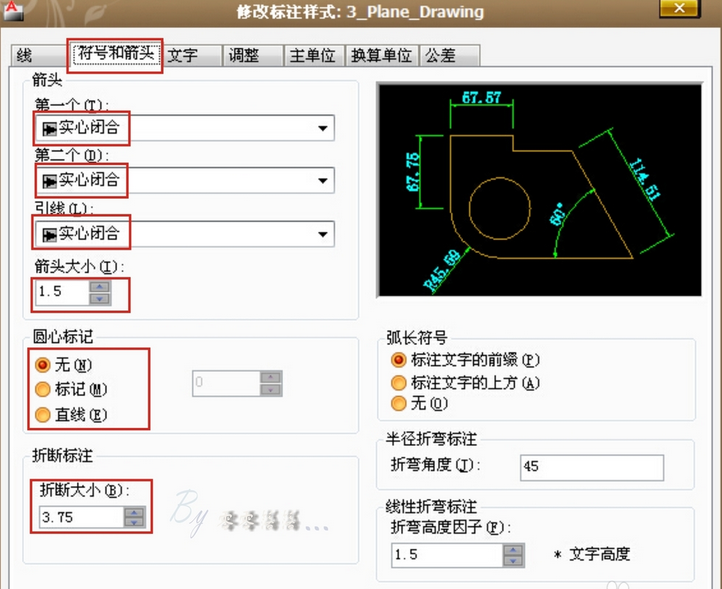The image size is (722, 589).
Task: Increase 折弯高度因子 with spinner up arrow
Action: coord(512,549)
